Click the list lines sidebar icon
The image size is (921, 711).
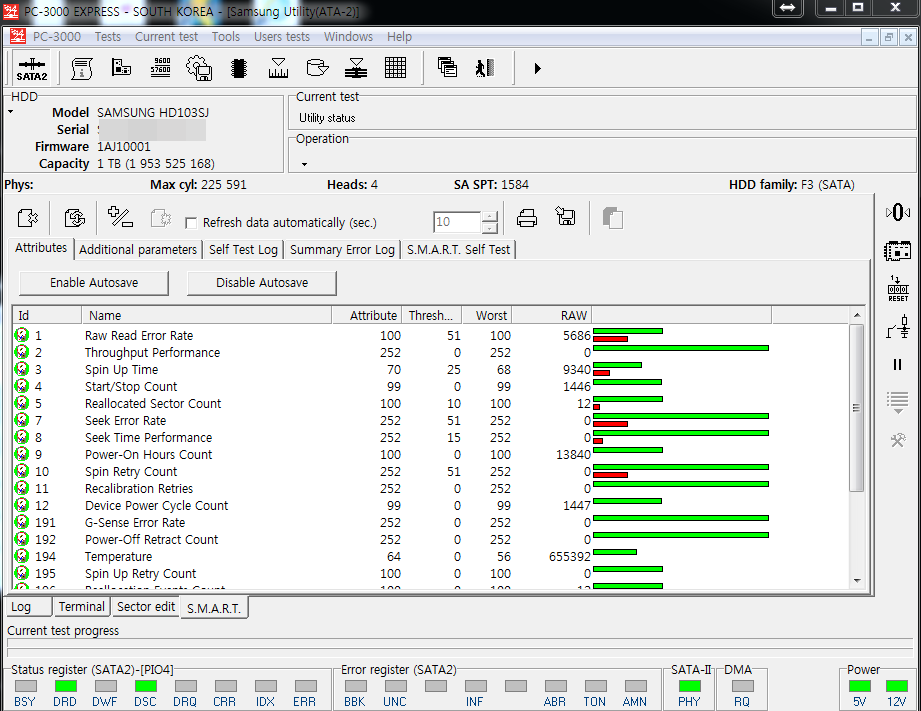coord(898,403)
